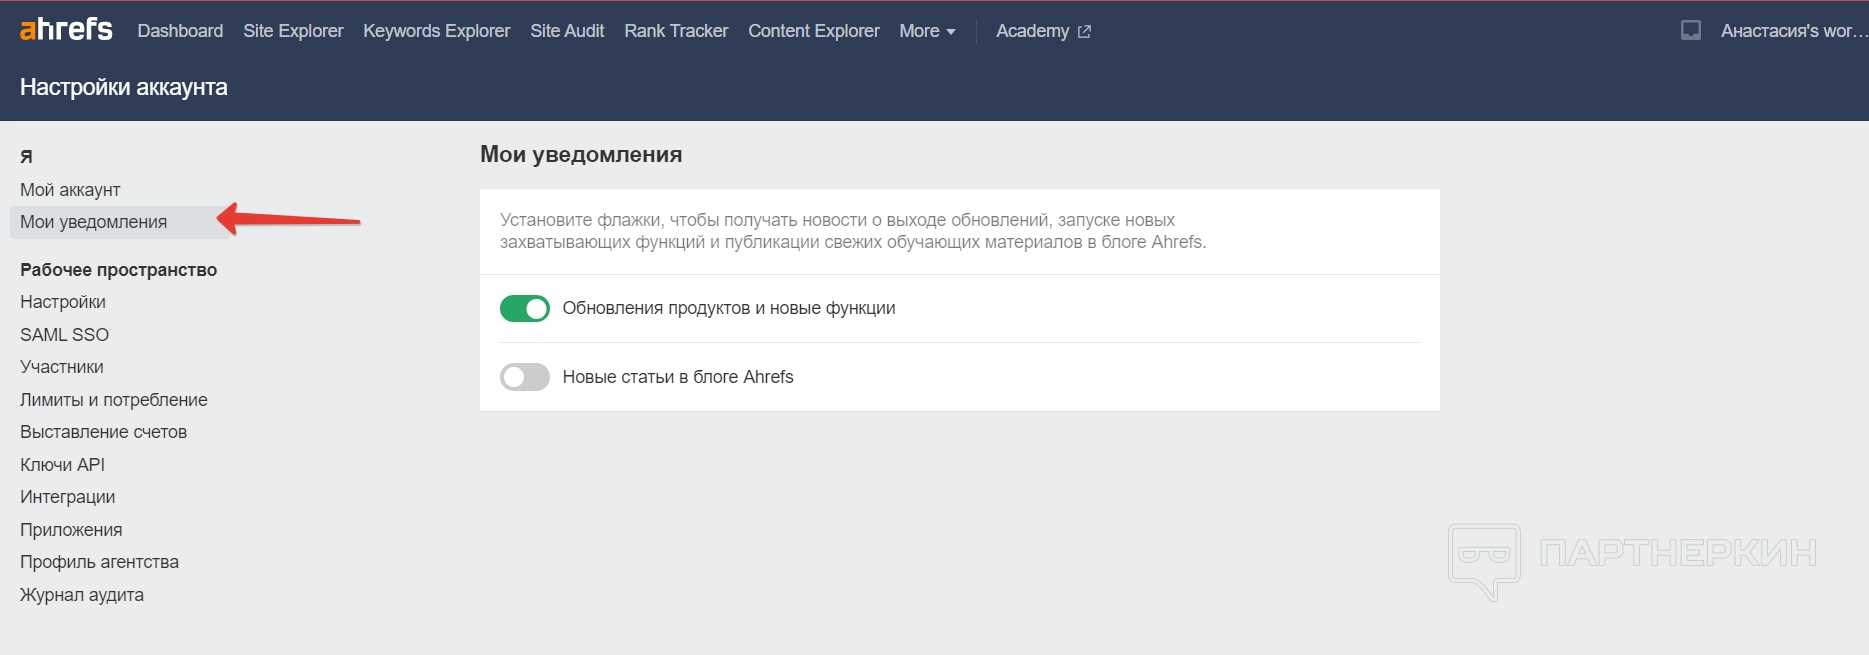Click the Ahrefs logo
Screen dimensions: 1869x655
coord(66,30)
